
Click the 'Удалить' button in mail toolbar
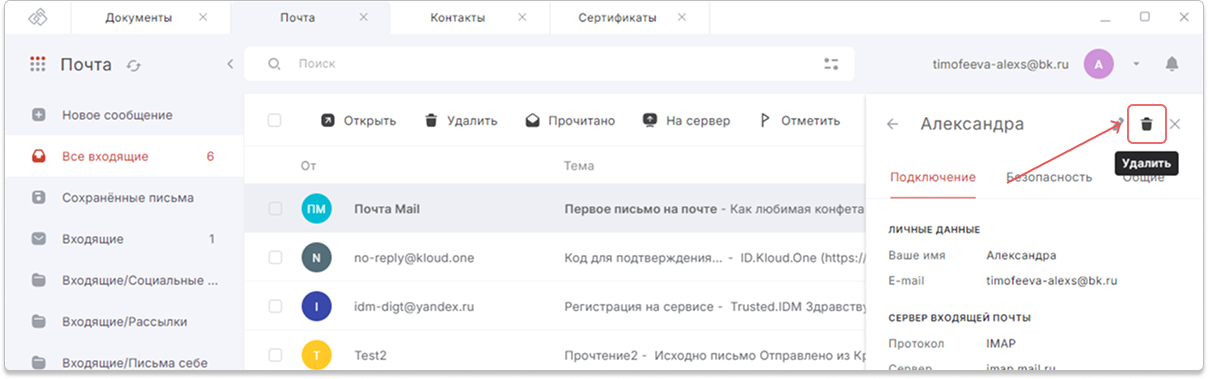[x=461, y=121]
